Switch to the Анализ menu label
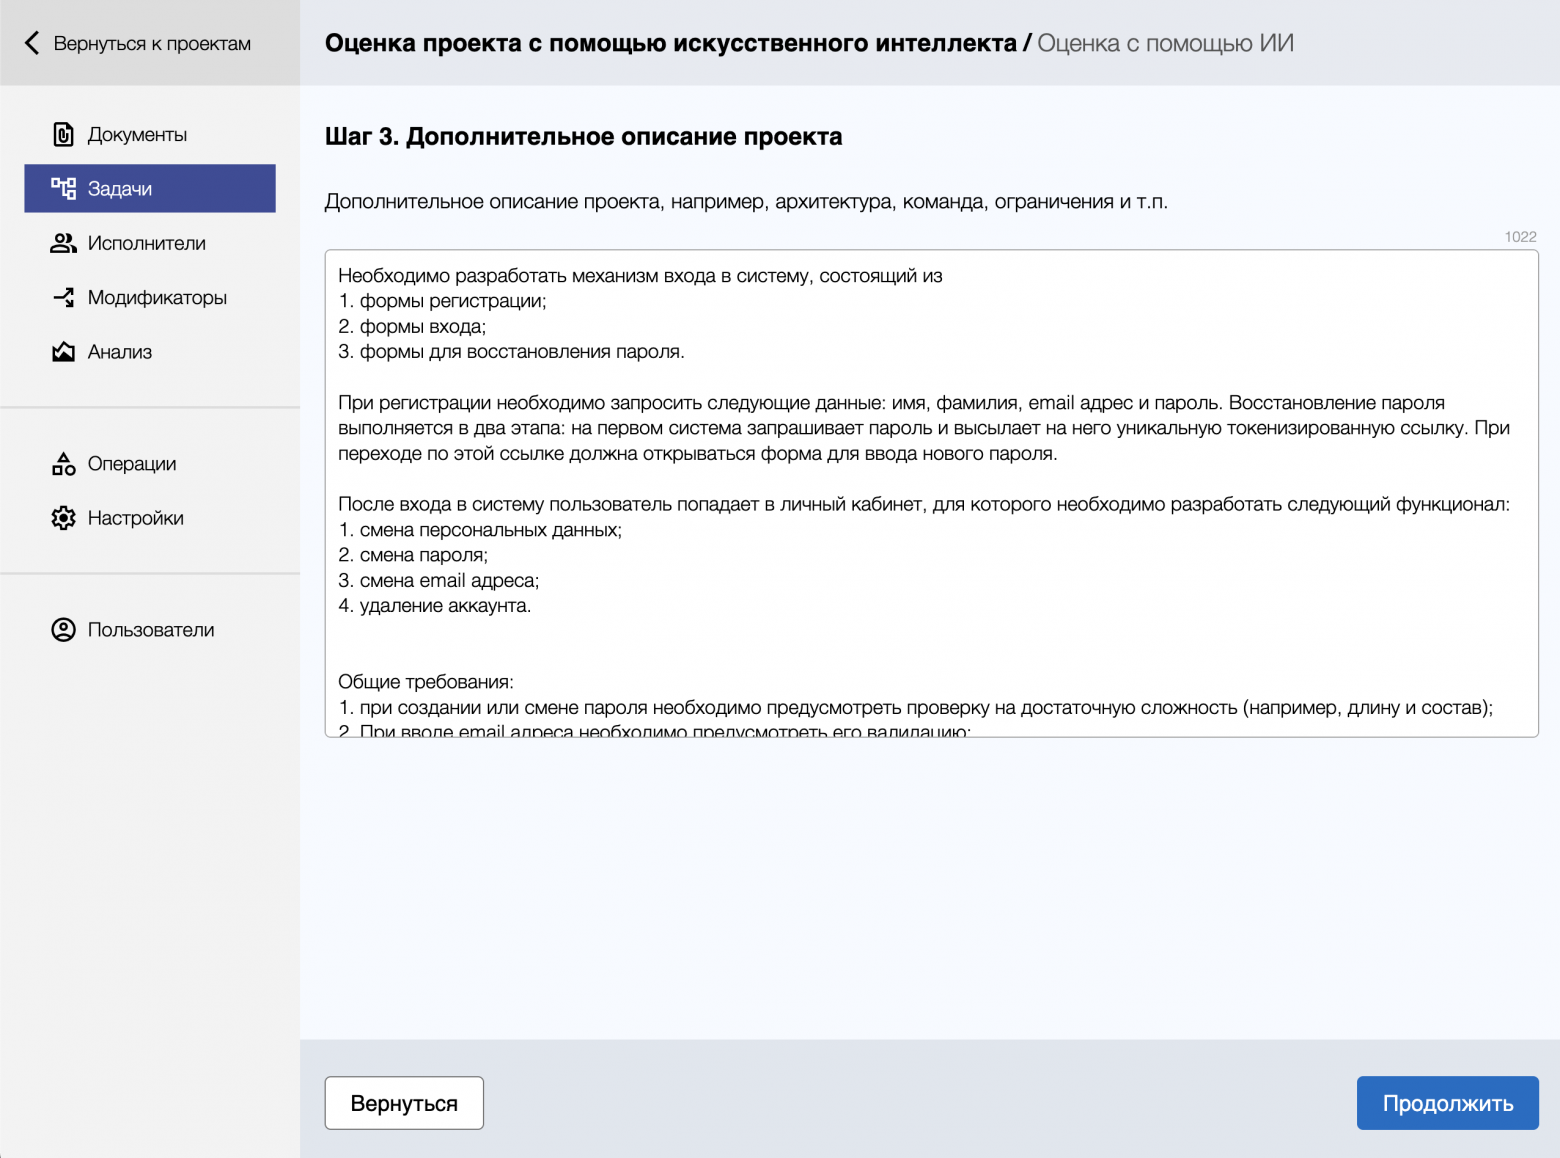This screenshot has width=1560, height=1158. pos(120,352)
